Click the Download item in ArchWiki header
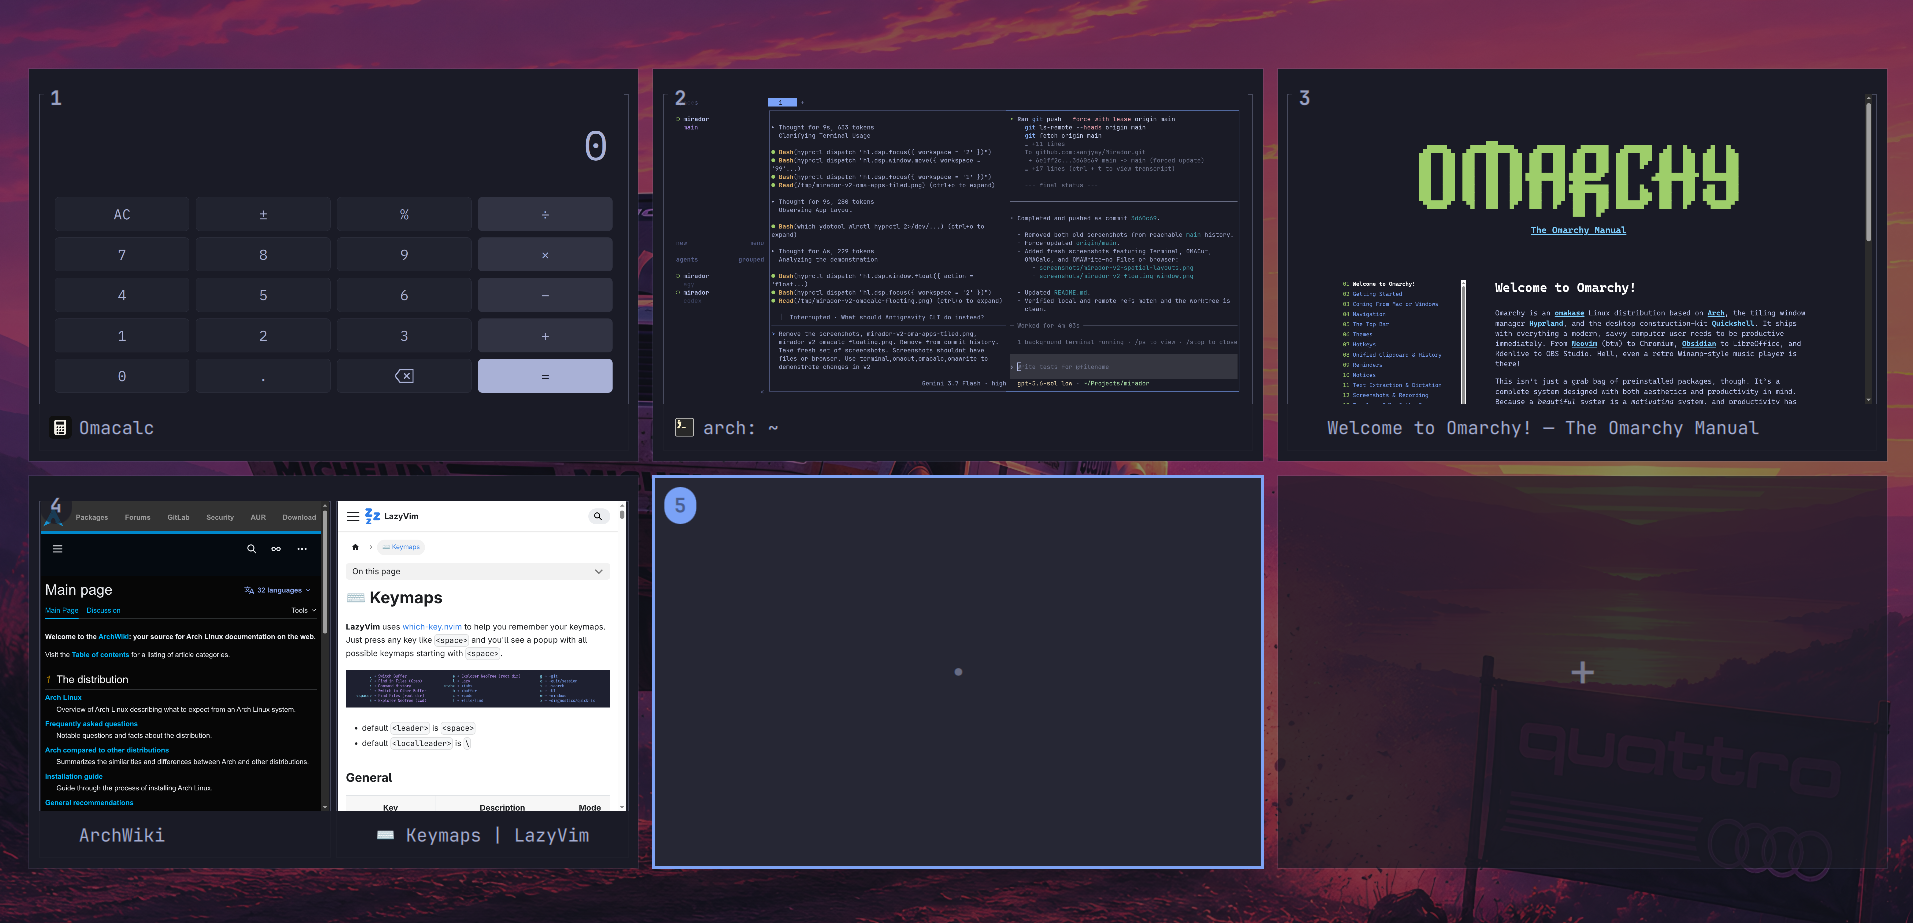1913x923 pixels. 299,518
